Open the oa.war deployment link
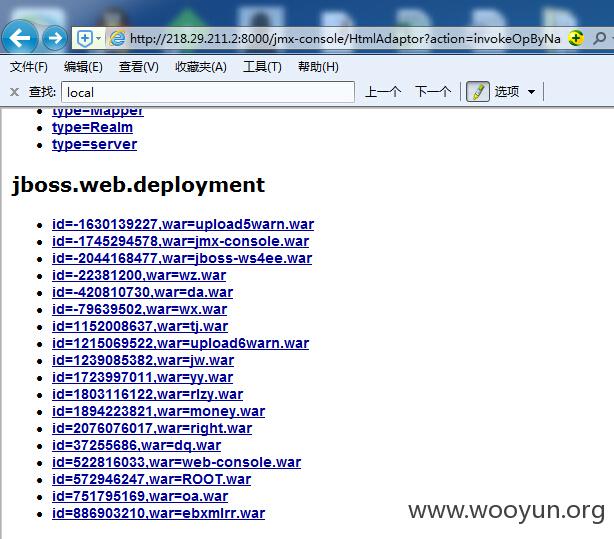This screenshot has height=539, width=614. (140, 497)
